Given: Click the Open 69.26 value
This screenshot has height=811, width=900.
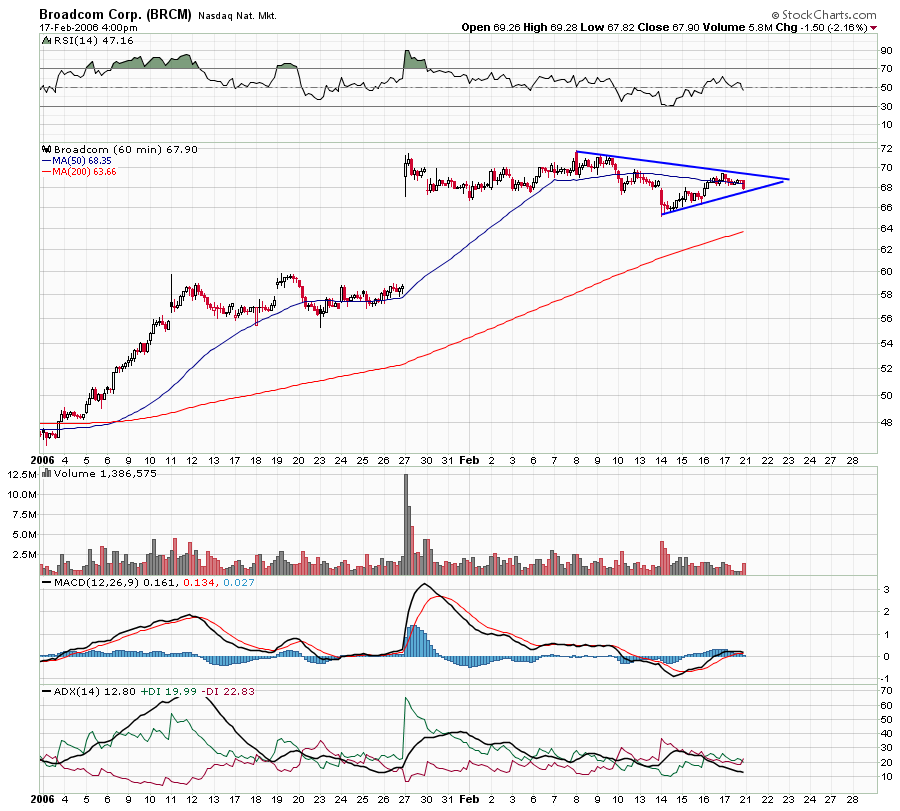Looking at the screenshot, I should 491,28.
